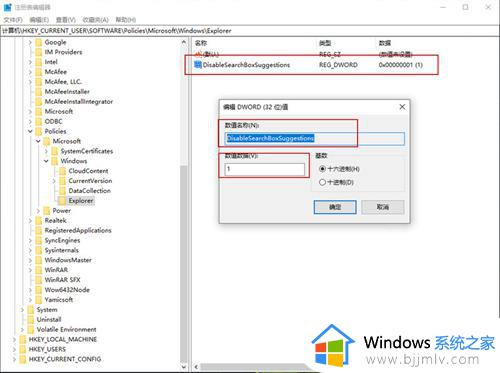
Task: Select the Explorer folder icon
Action: pos(63,201)
